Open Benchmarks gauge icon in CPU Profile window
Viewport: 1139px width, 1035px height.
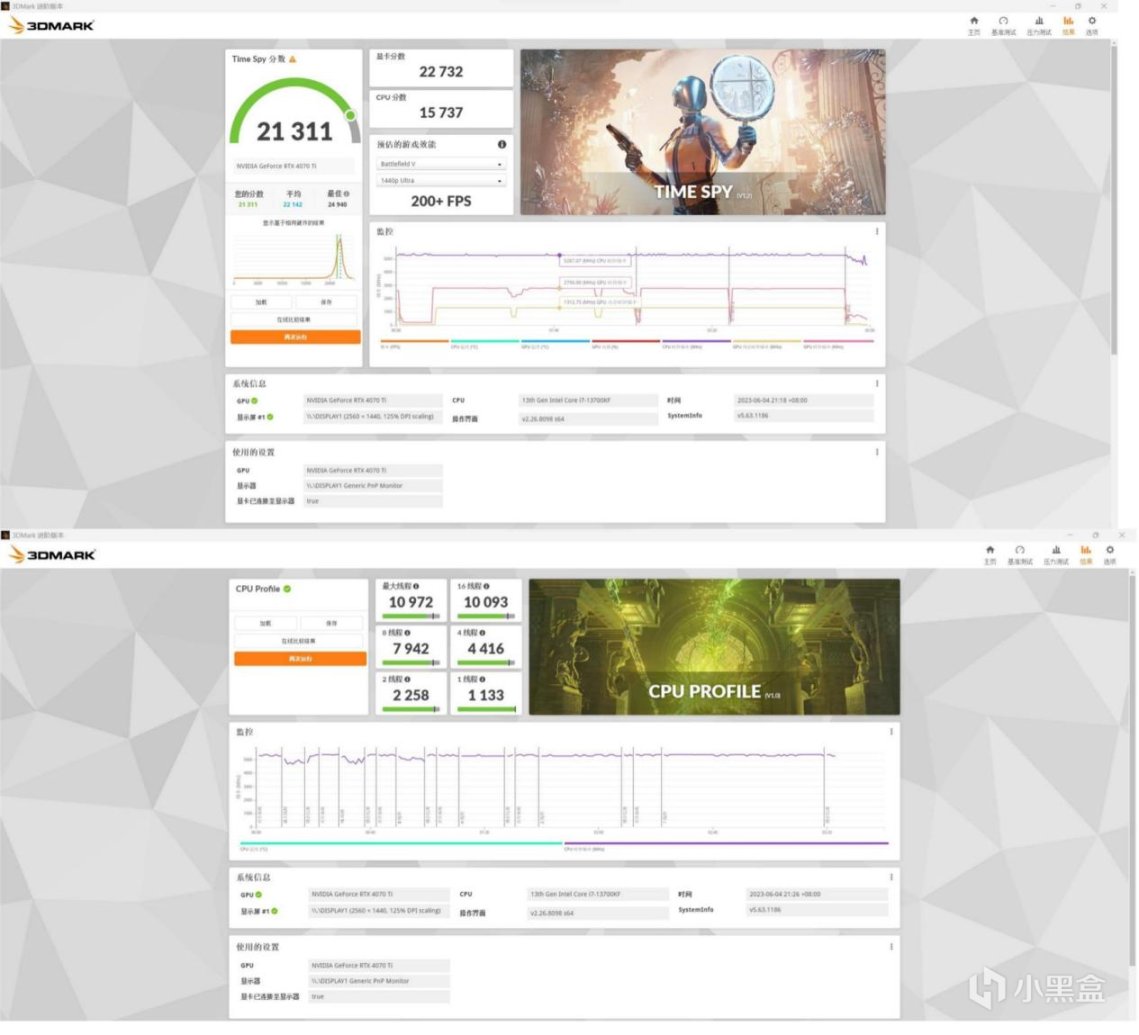1020,551
